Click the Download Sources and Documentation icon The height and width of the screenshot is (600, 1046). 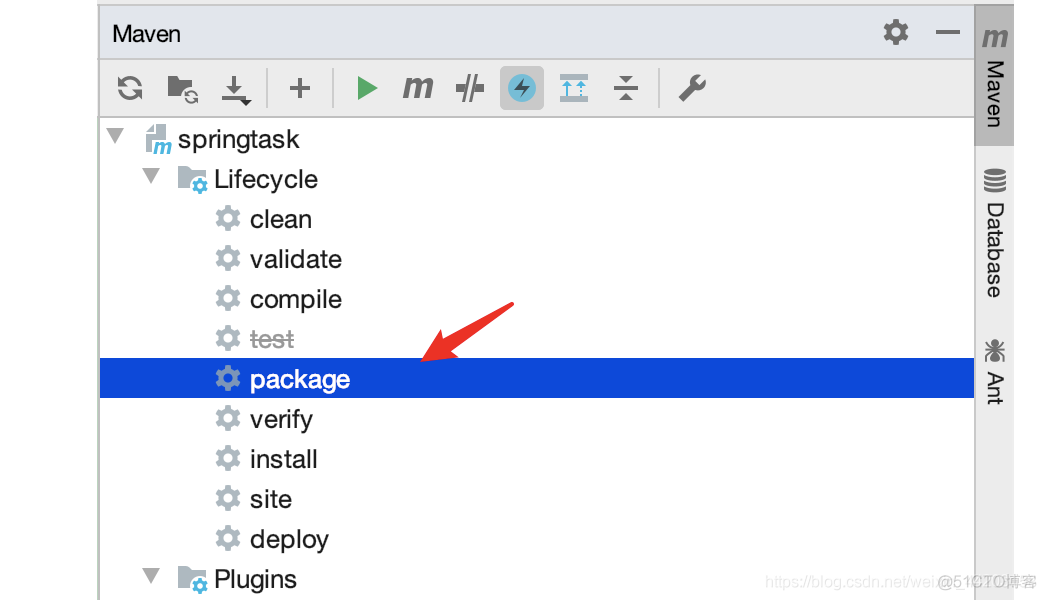(236, 89)
